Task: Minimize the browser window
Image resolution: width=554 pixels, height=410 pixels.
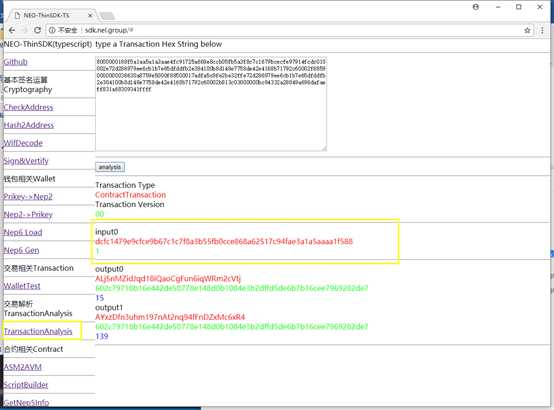Action: (x=498, y=7)
